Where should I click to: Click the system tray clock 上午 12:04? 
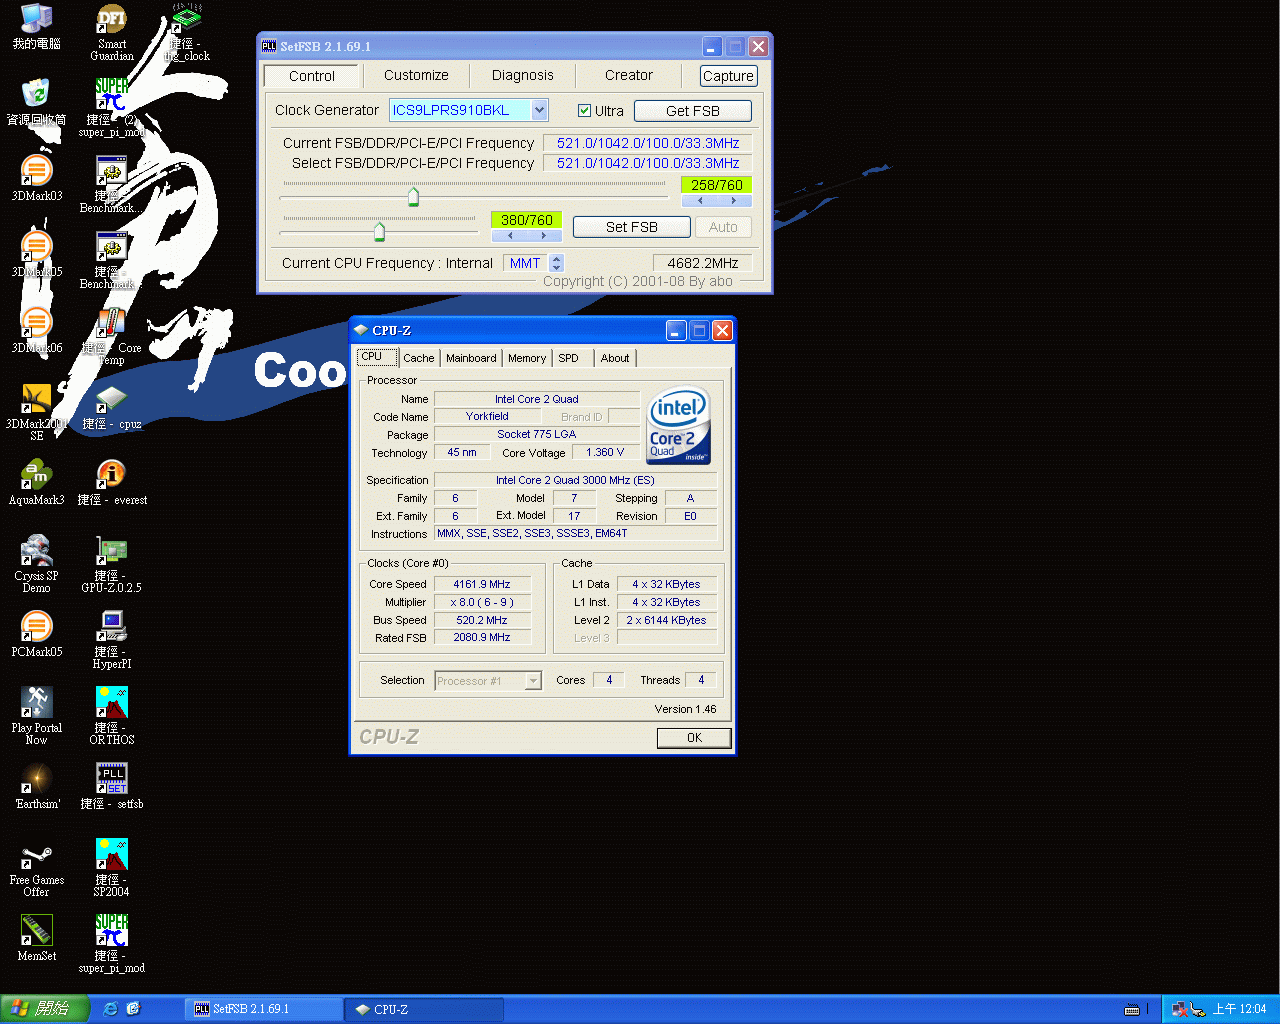tap(1239, 1009)
